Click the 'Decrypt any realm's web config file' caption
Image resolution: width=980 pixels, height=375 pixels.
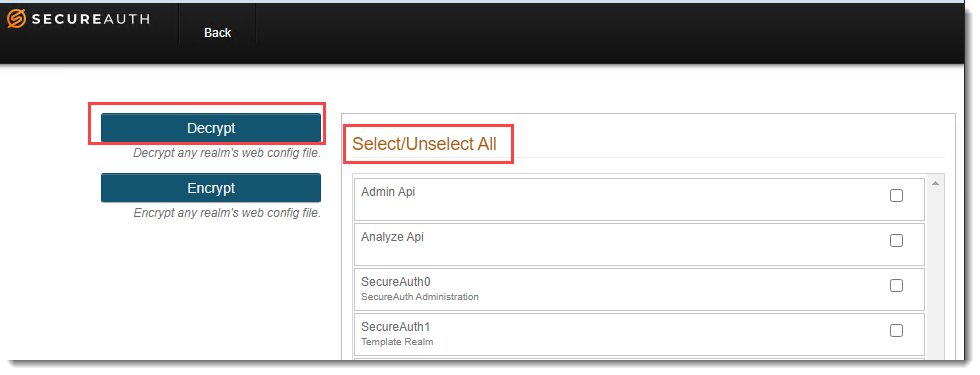[x=227, y=153]
